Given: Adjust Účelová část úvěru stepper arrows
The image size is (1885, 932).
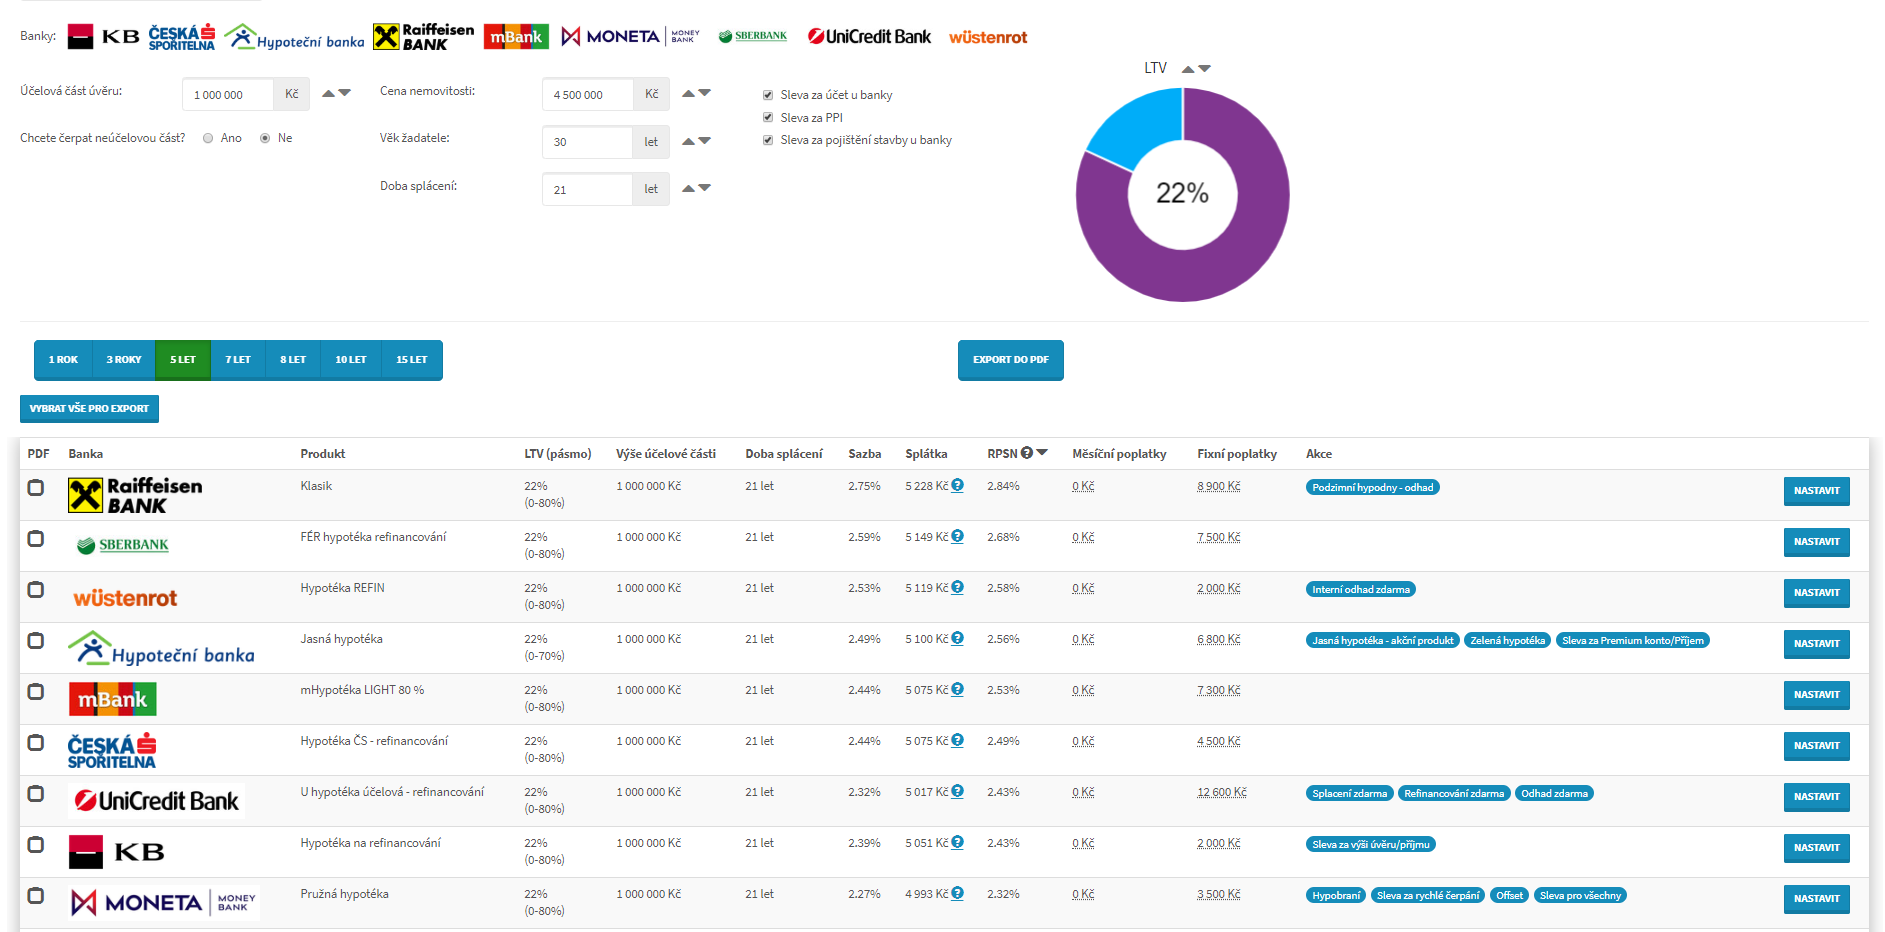Looking at the screenshot, I should click(x=336, y=93).
